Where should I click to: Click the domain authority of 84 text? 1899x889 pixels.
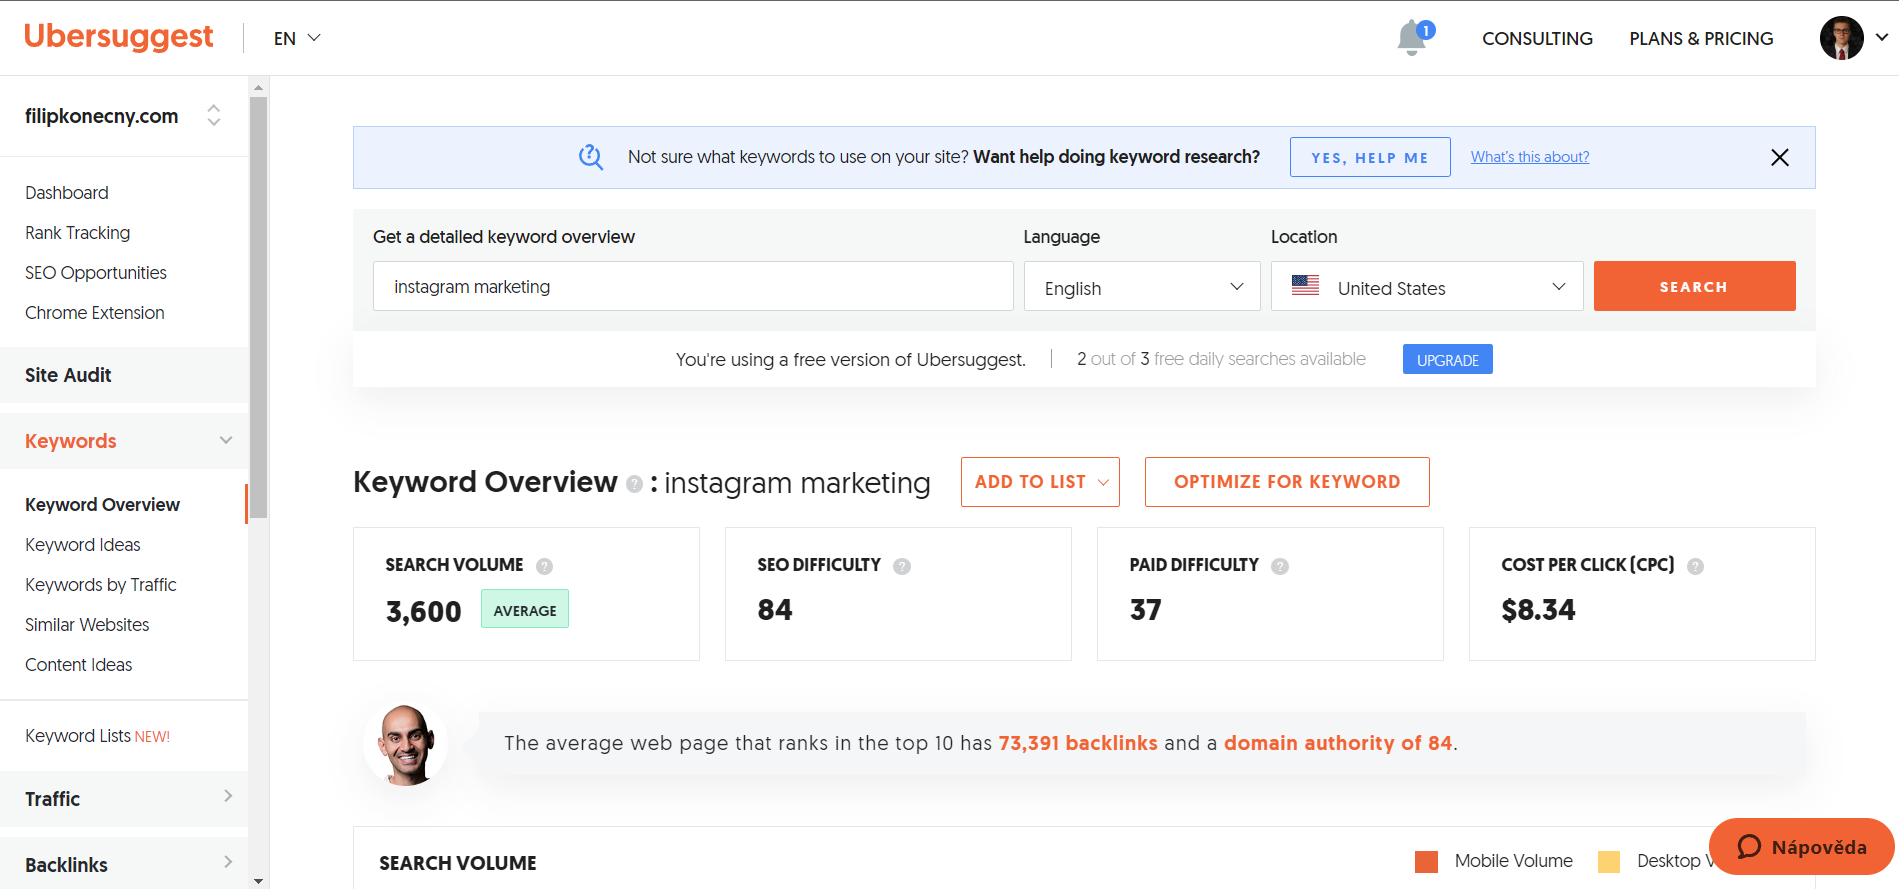1338,743
